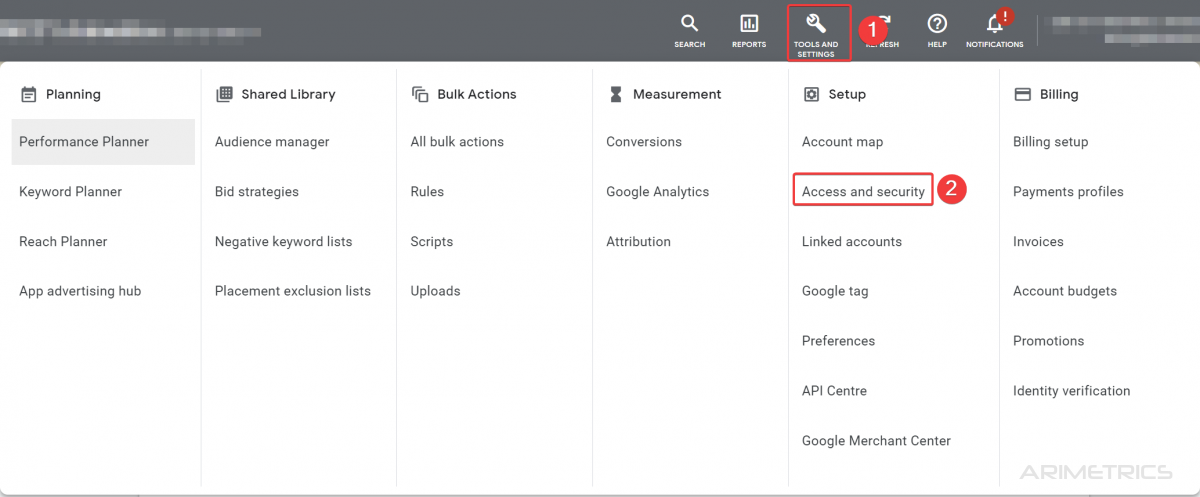Open Scripts under Bulk Actions
This screenshot has height=497, width=1200.
432,242
